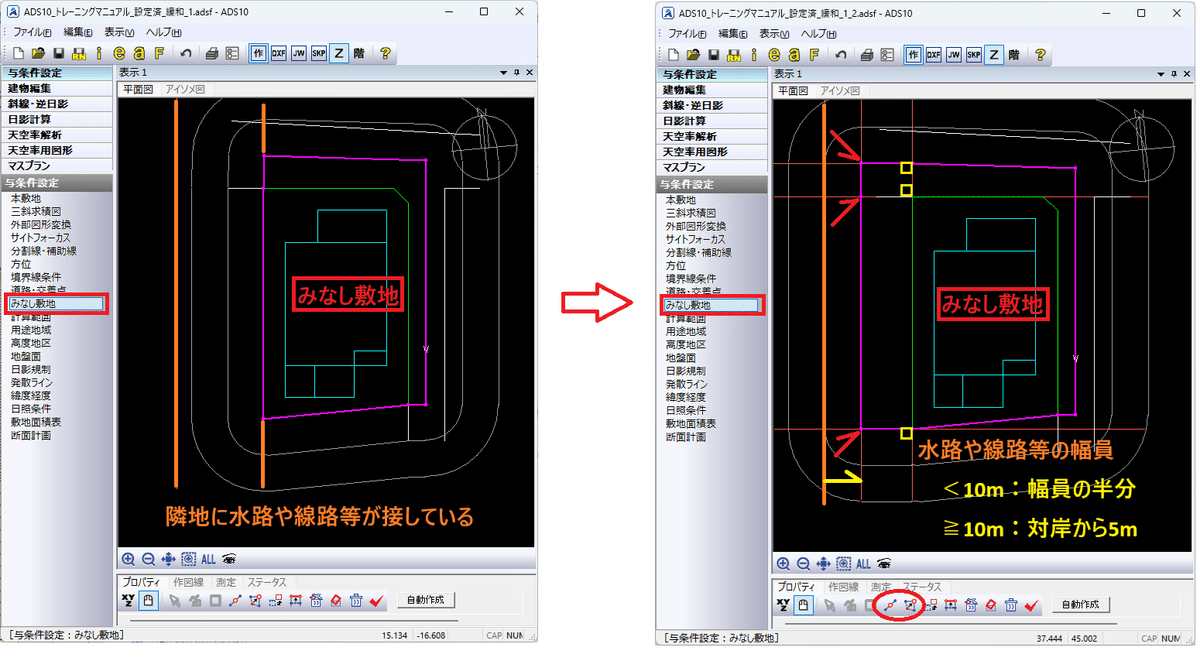Click yellow 'a' icon in 緩和_1.adsf window
This screenshot has height=650, width=1200.
tap(139, 53)
